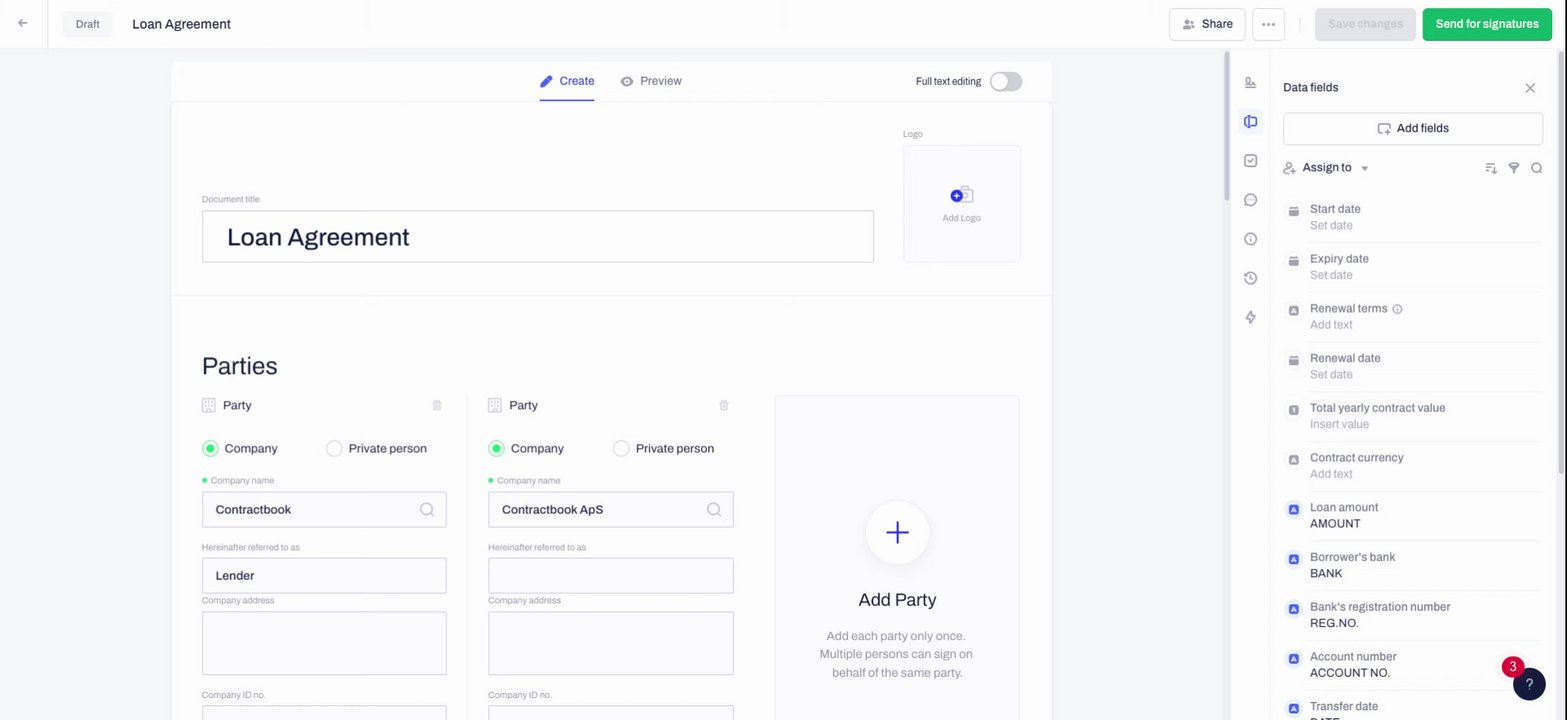The width and height of the screenshot is (1567, 720).
Task: Click the Loan Agreement title in header
Action: pyautogui.click(x=181, y=24)
